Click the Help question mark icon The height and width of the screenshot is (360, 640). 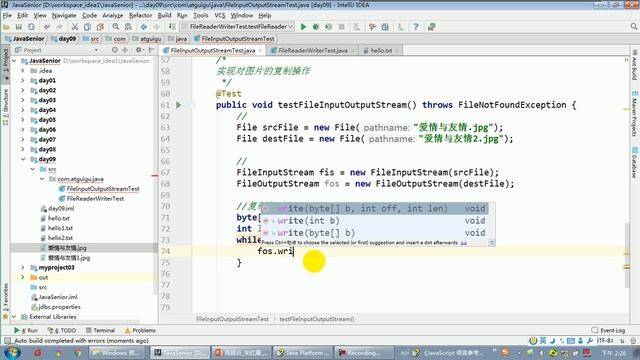click(416, 27)
